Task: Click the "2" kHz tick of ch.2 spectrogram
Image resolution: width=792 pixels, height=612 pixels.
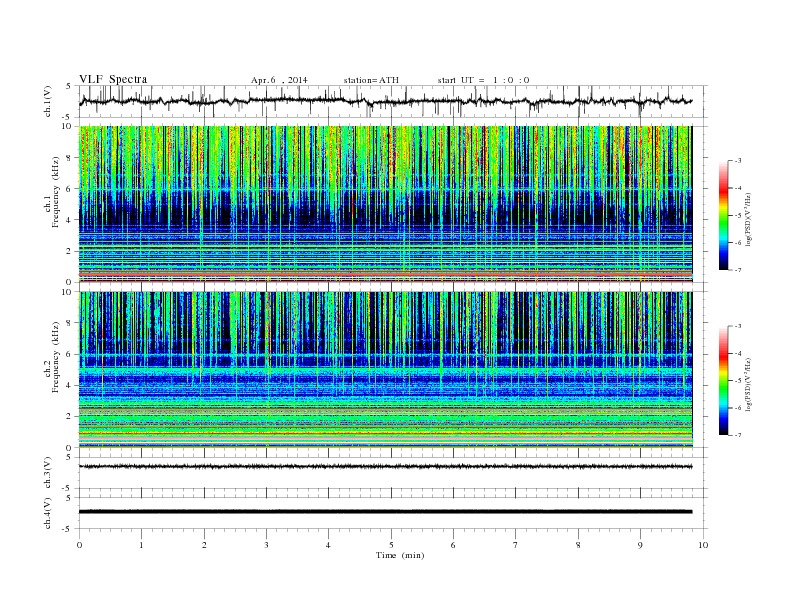Action: point(69,416)
